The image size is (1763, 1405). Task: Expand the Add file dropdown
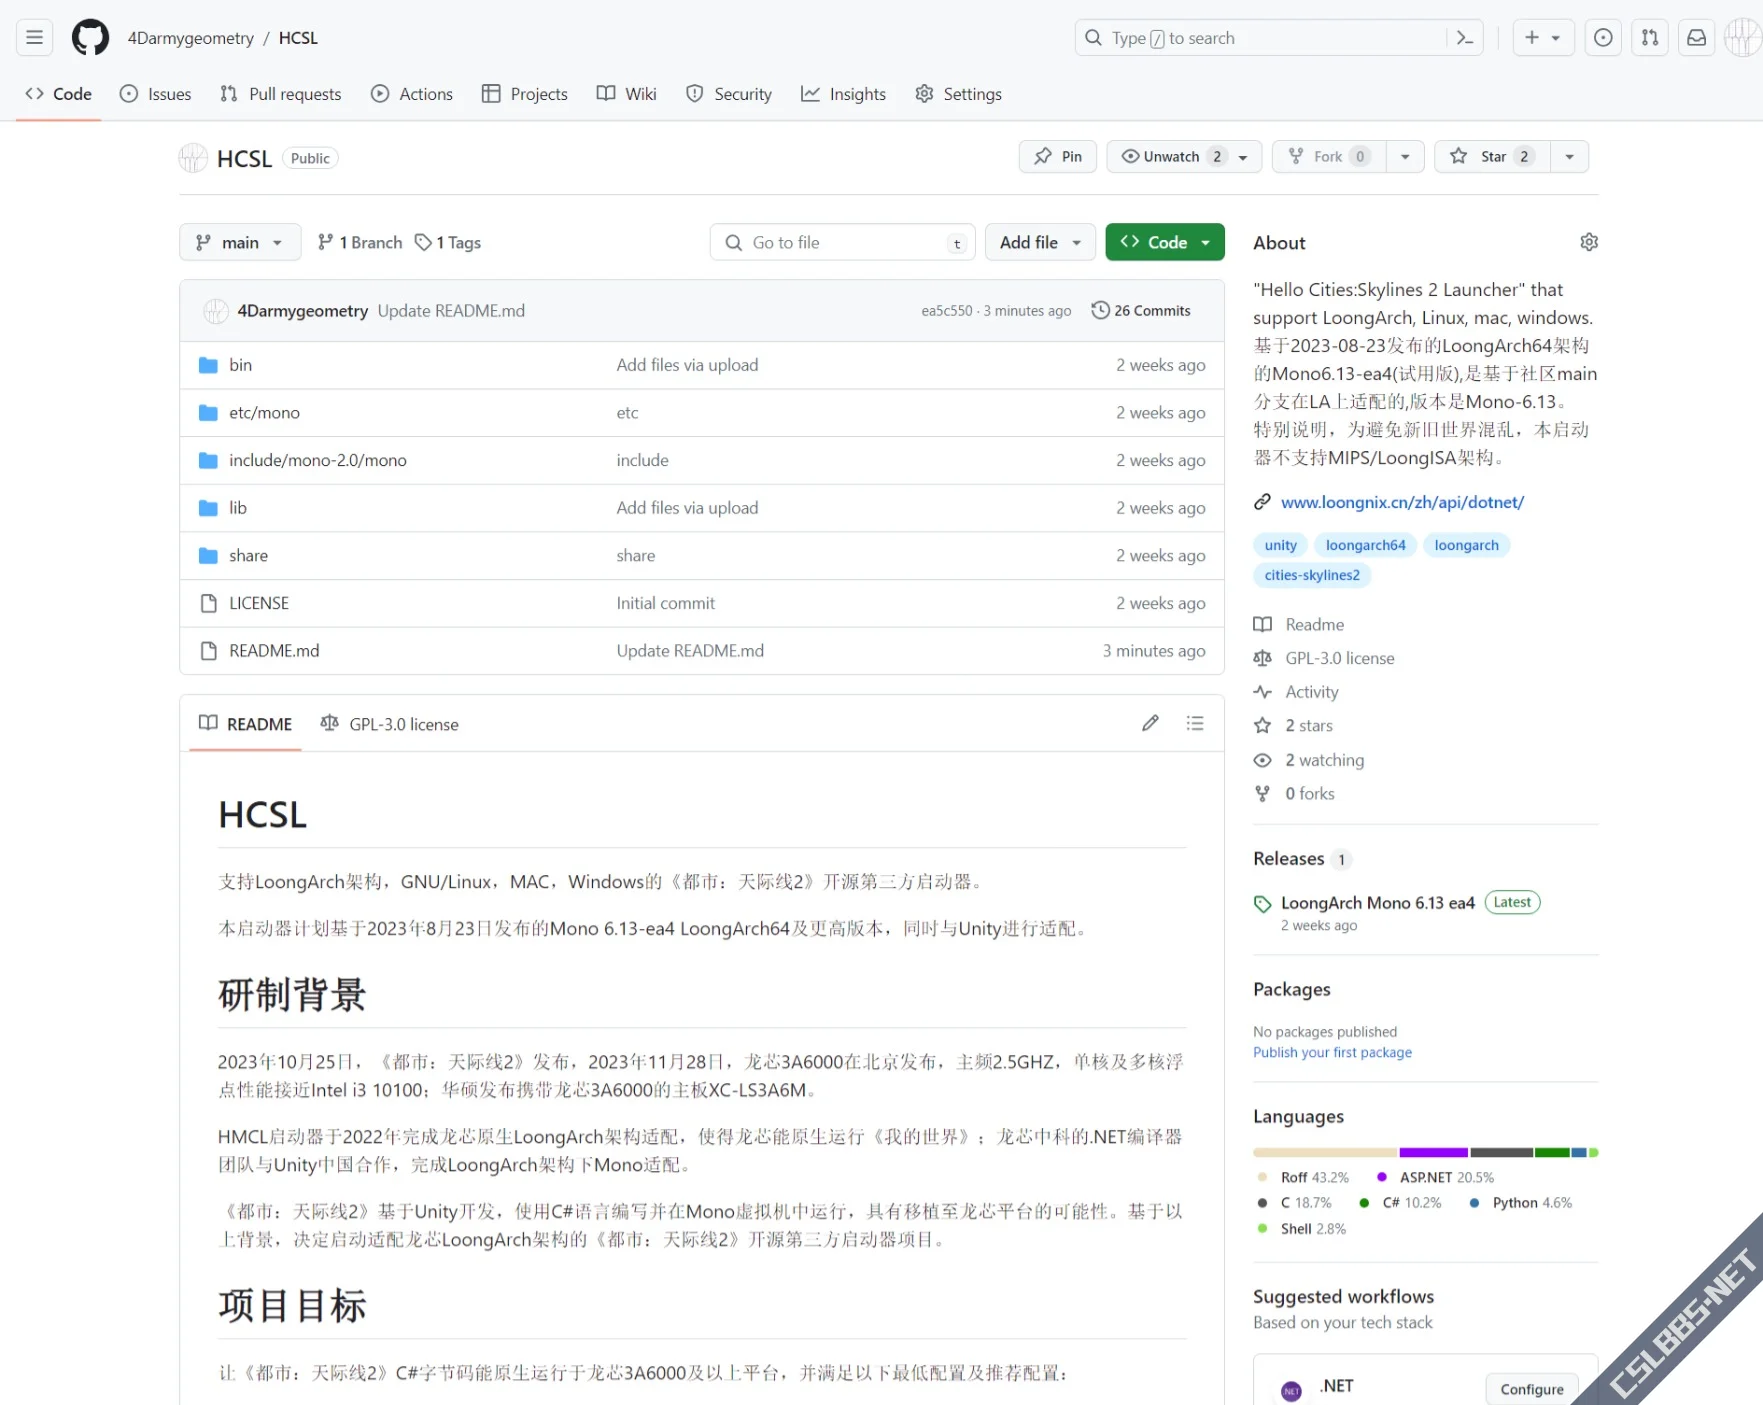(x=1040, y=242)
